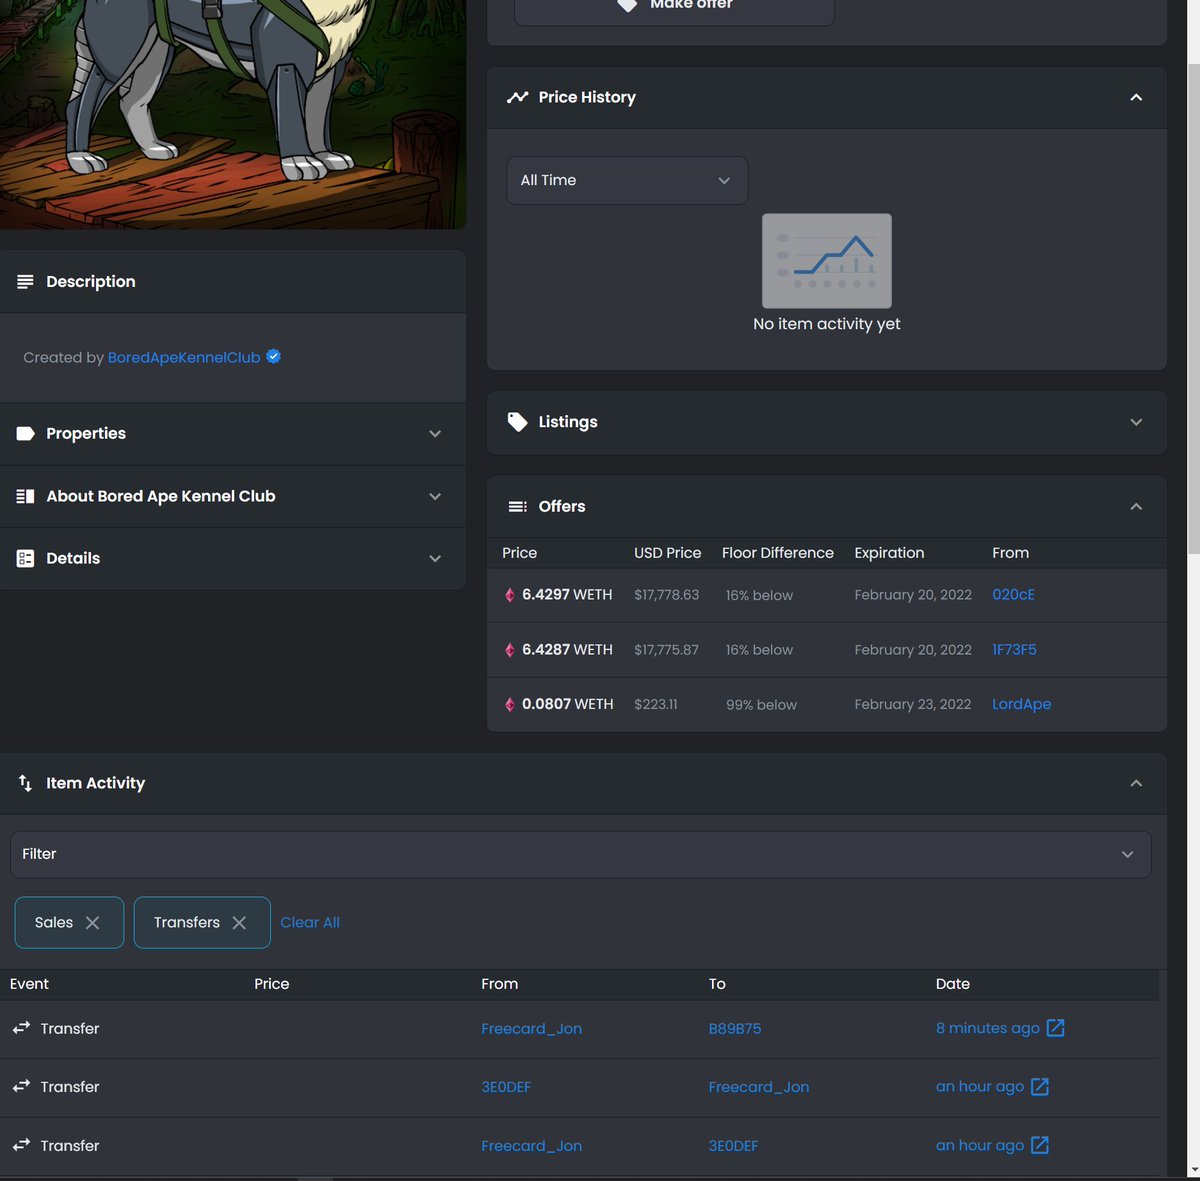
Task: Open external link icon for 8 minutes ago transfer
Action: tap(1055, 1028)
